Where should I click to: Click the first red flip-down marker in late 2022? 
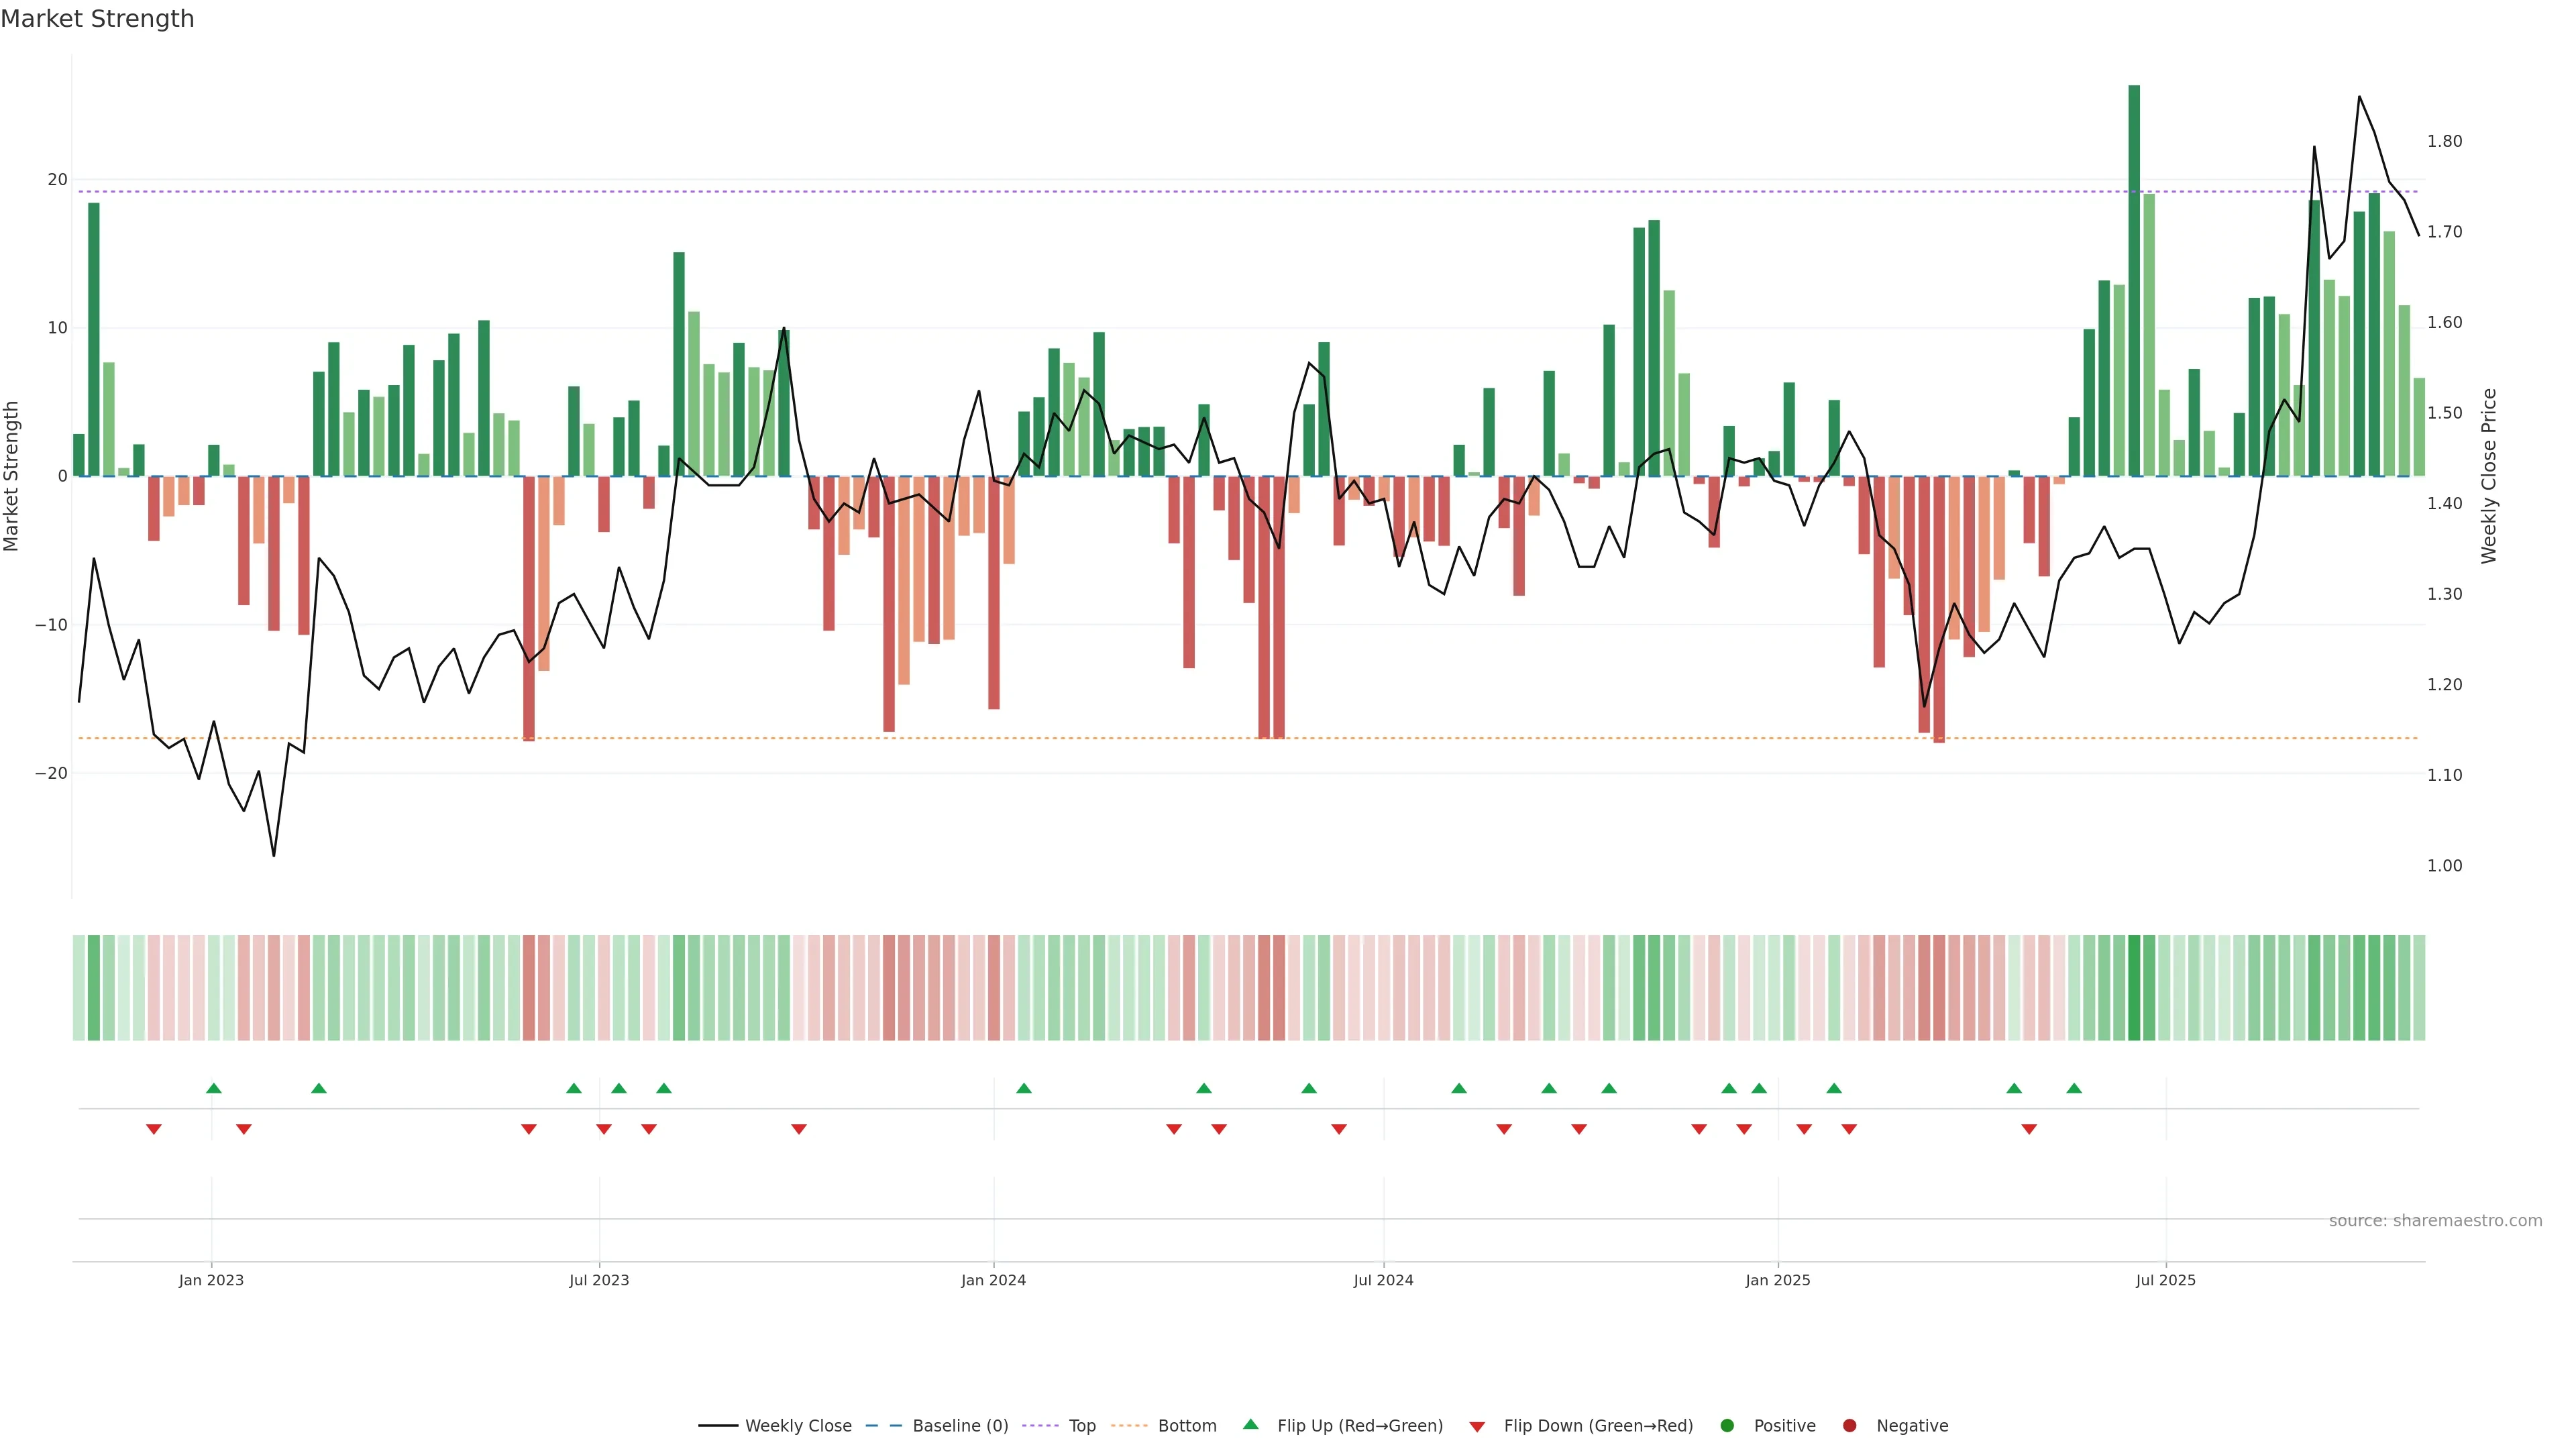pyautogui.click(x=154, y=1129)
